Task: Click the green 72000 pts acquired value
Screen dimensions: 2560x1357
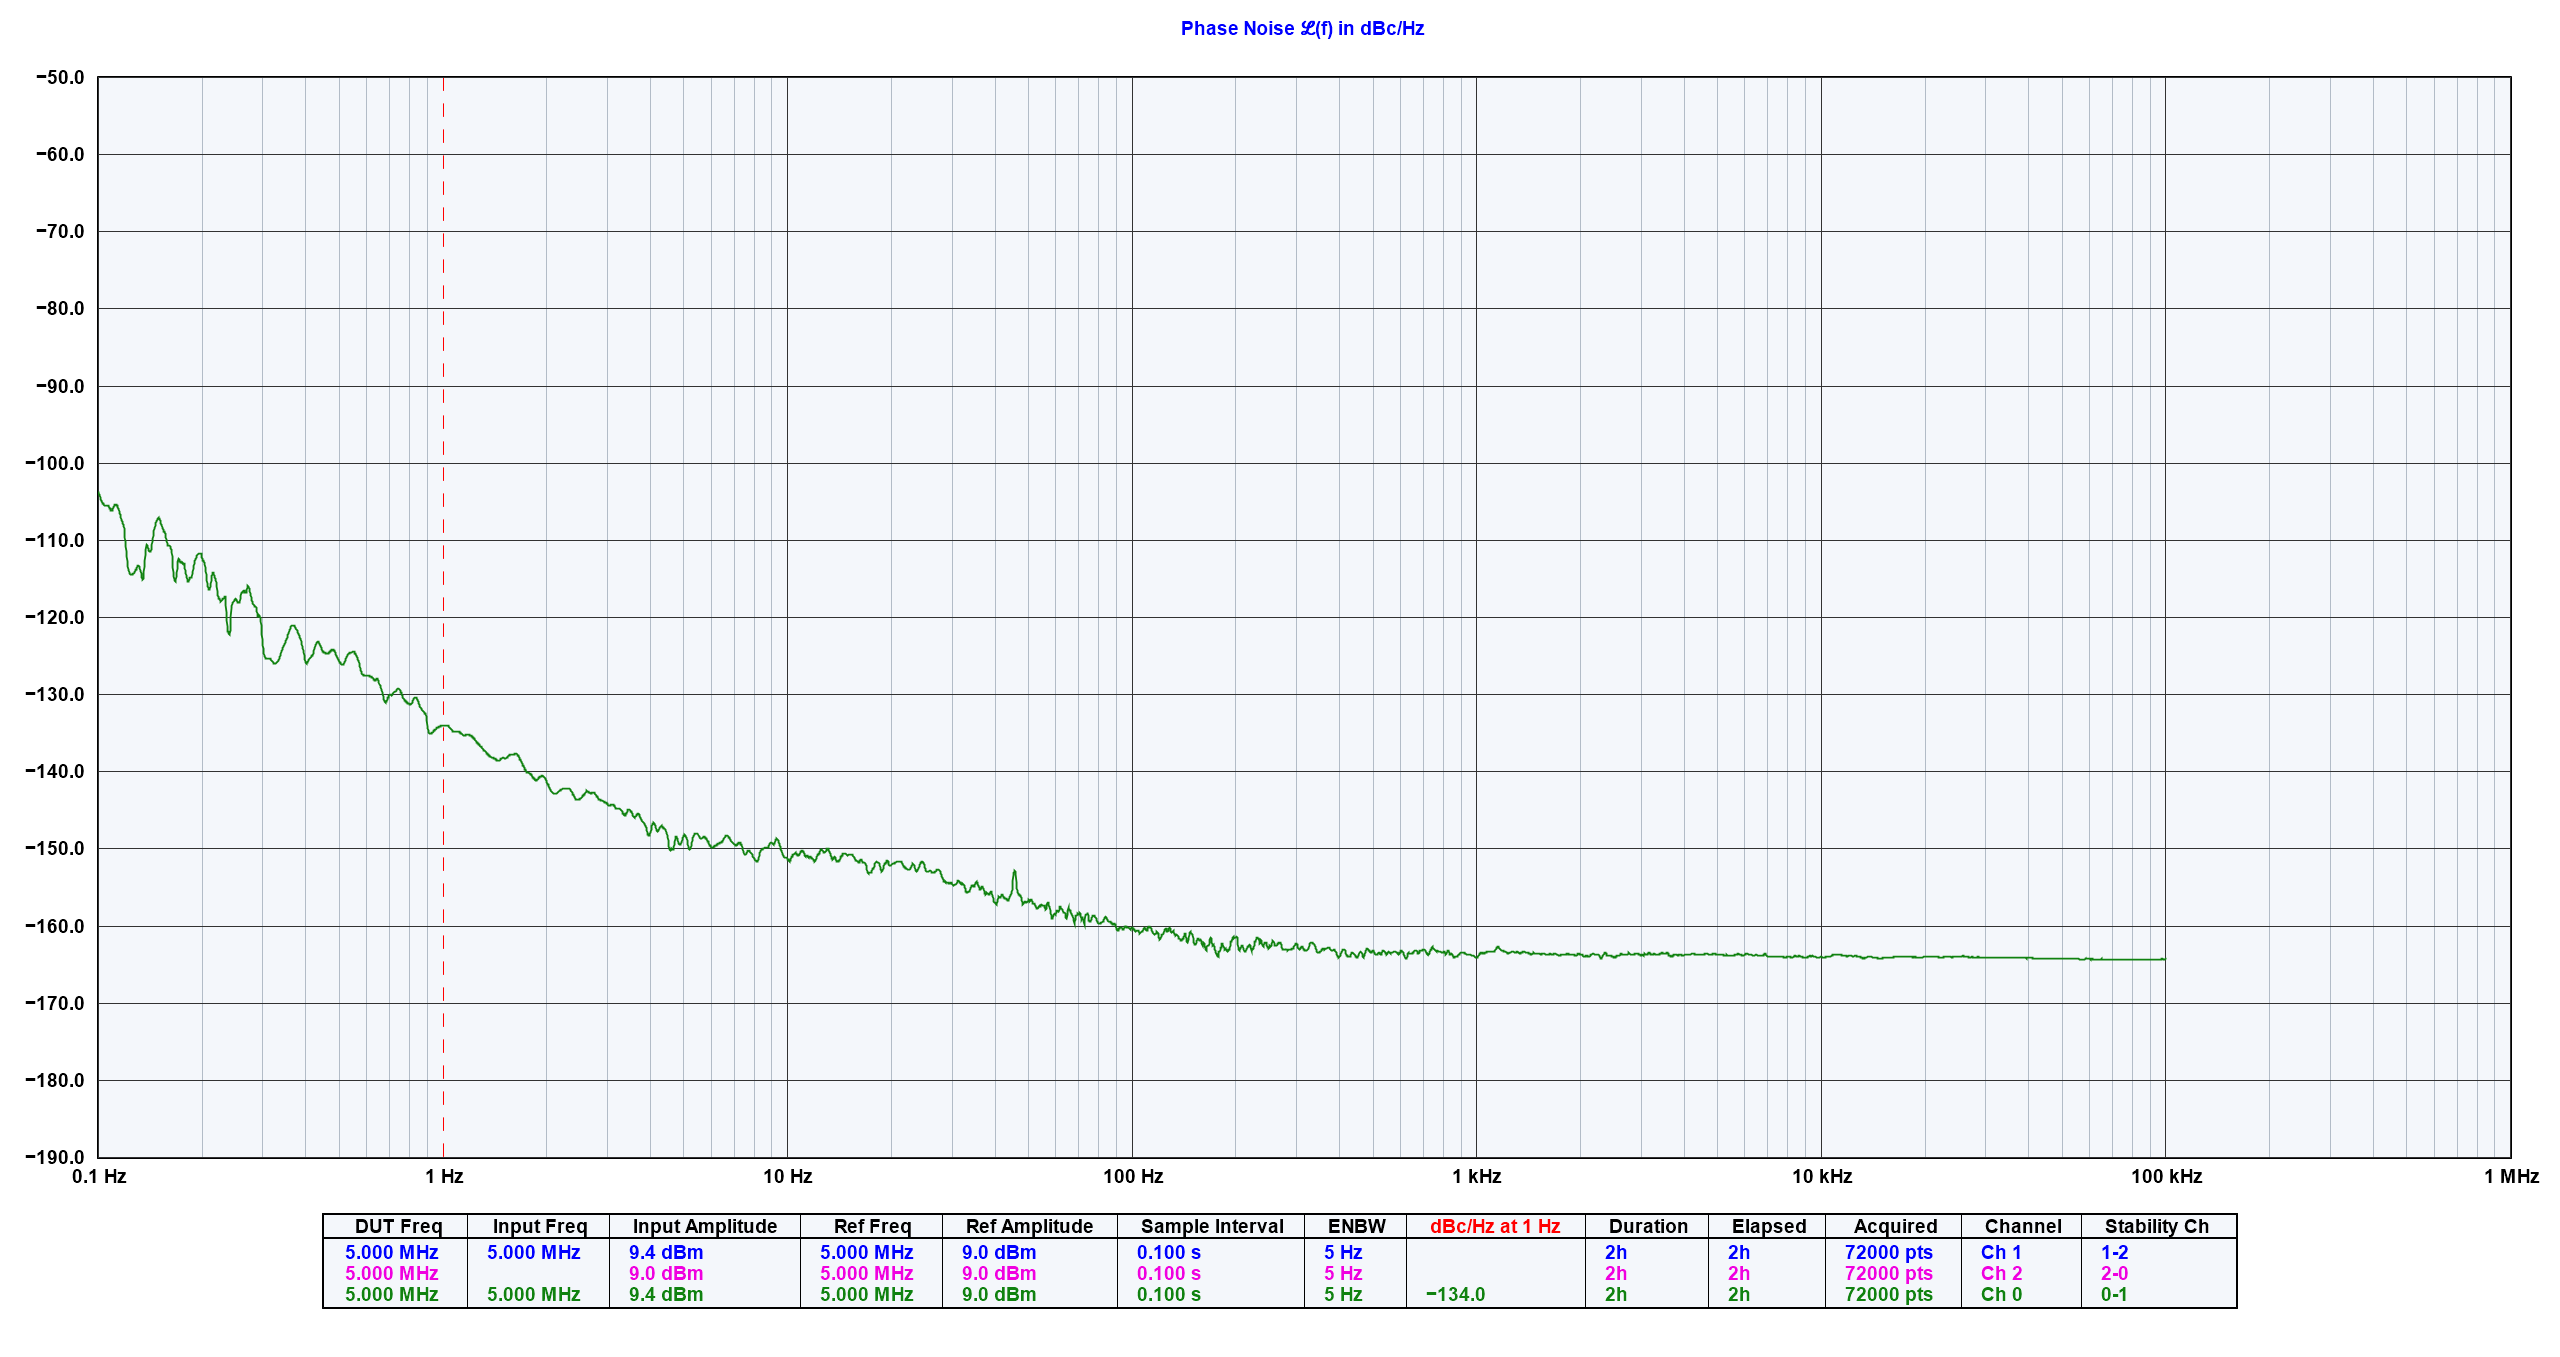Action: tap(1888, 1294)
